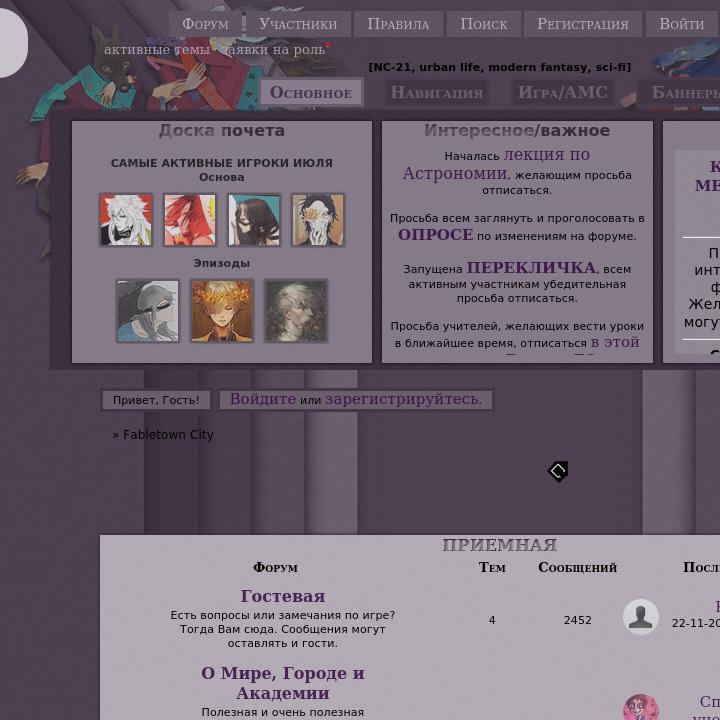720x720 pixels.
Task: Open лекция по Астрономии link
Action: 496,164
